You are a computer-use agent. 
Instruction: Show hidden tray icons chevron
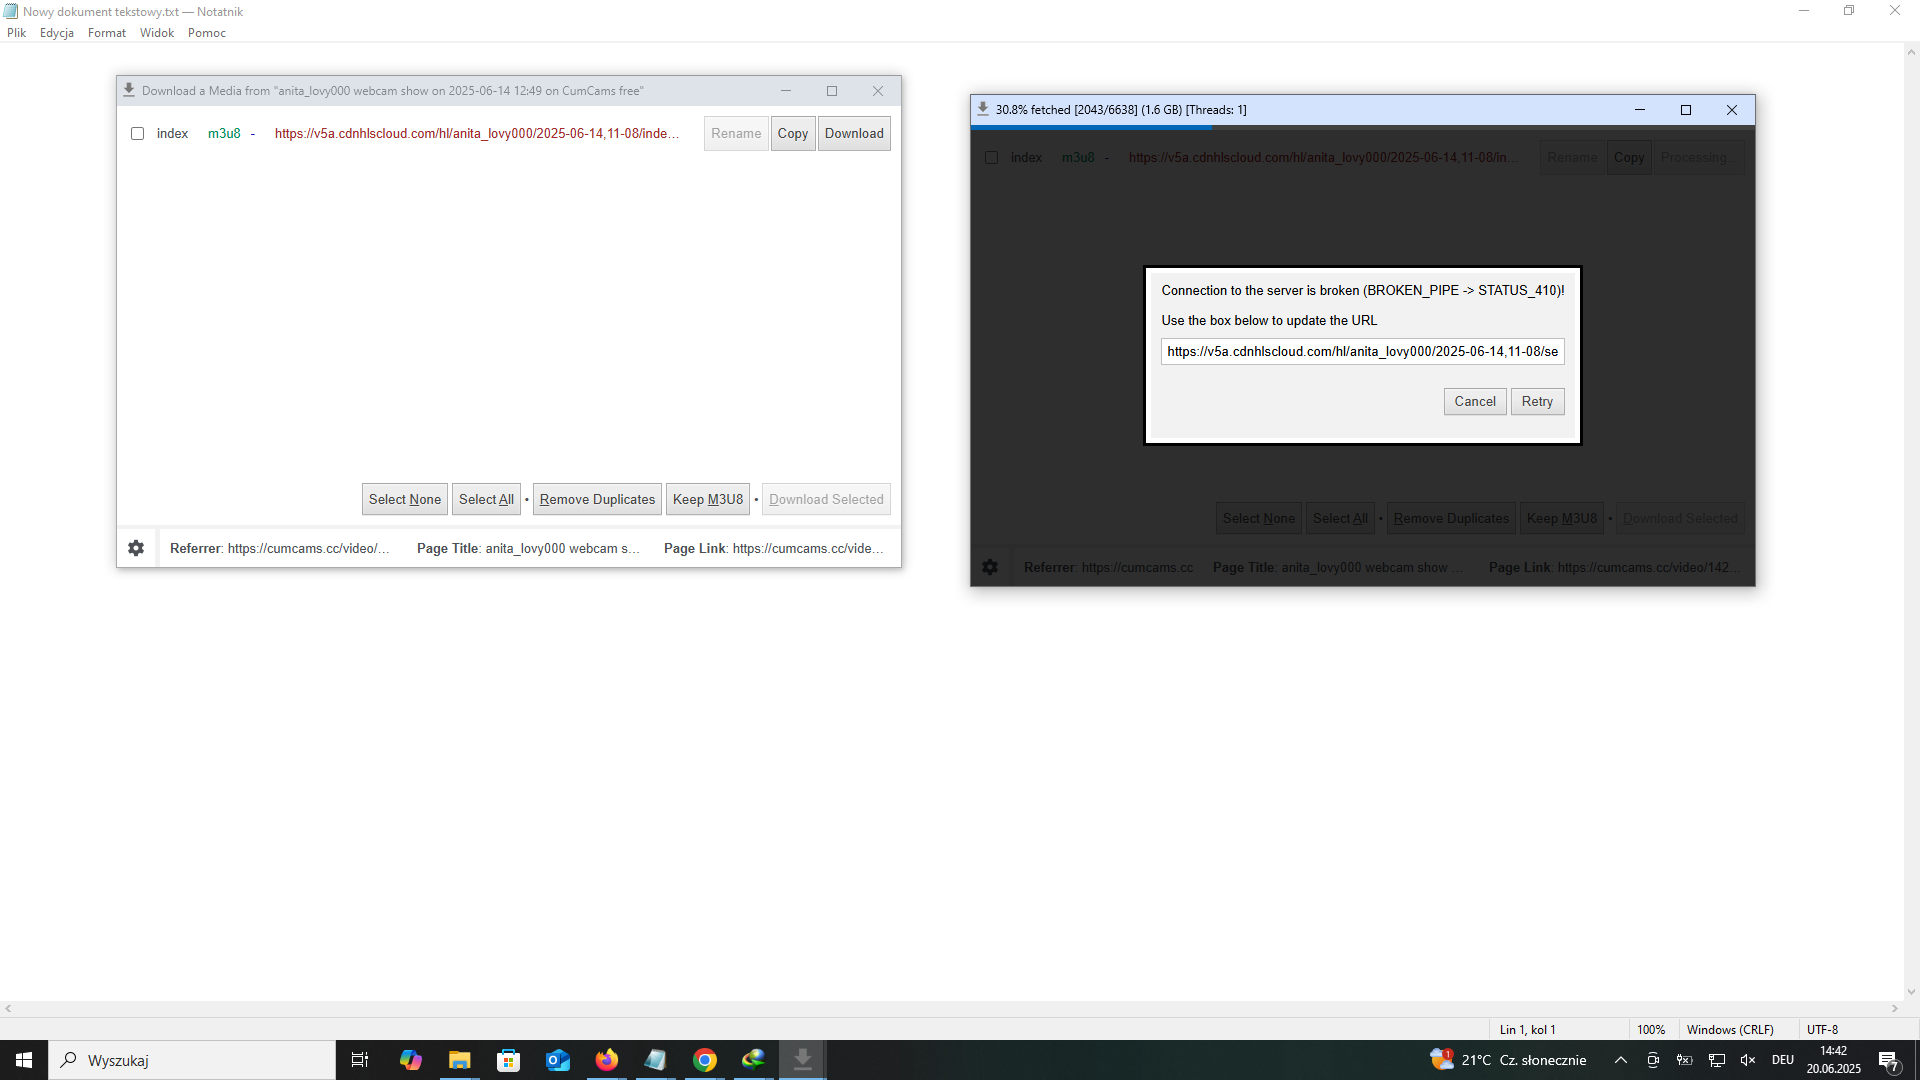pos(1621,1060)
